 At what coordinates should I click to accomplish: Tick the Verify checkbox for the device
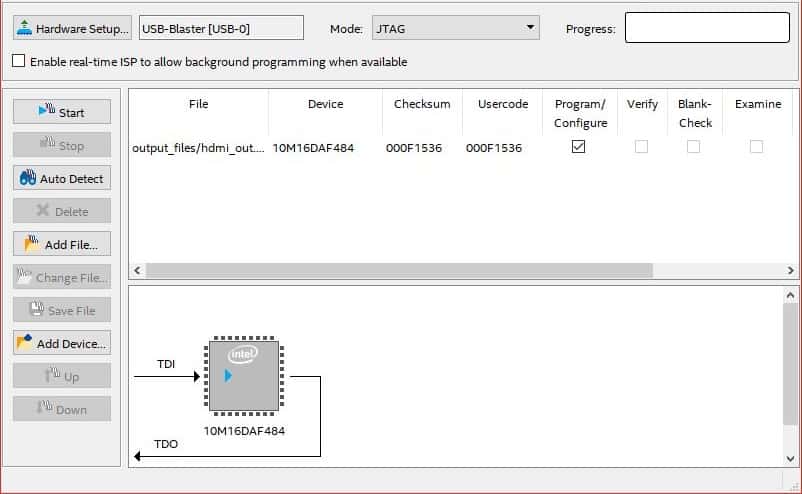[641, 147]
